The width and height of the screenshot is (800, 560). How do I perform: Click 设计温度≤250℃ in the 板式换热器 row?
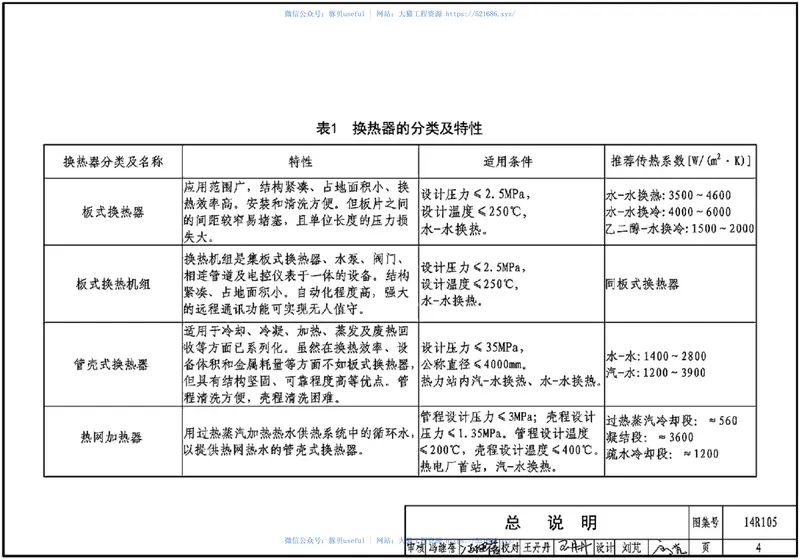(x=473, y=211)
